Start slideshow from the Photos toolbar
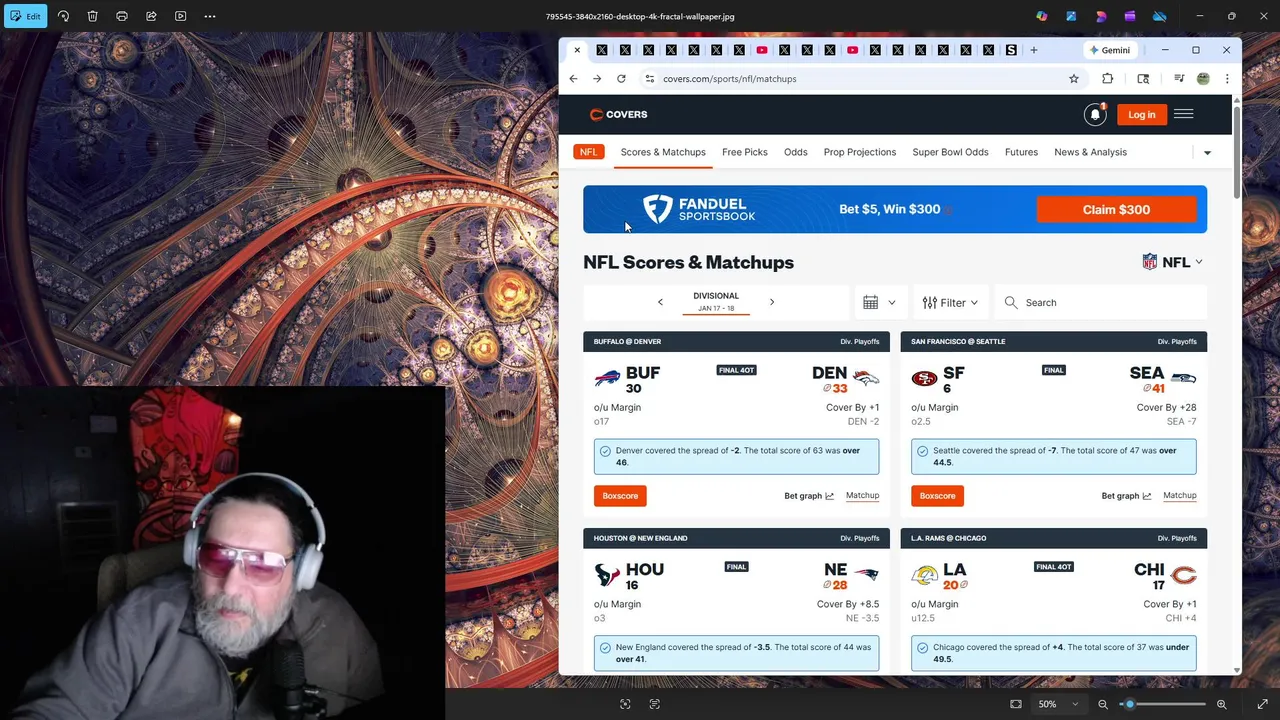The height and width of the screenshot is (720, 1280). 180,16
